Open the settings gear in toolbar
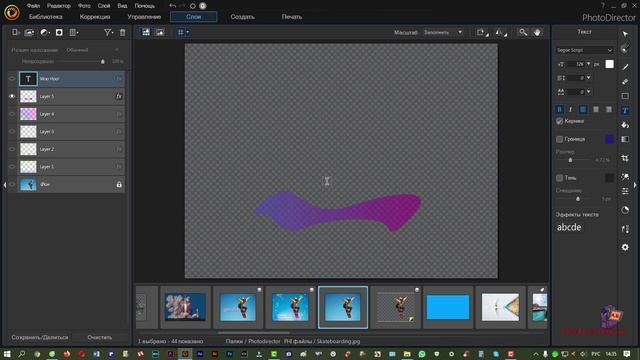Viewport: 640px width, 360px height. 625,247
